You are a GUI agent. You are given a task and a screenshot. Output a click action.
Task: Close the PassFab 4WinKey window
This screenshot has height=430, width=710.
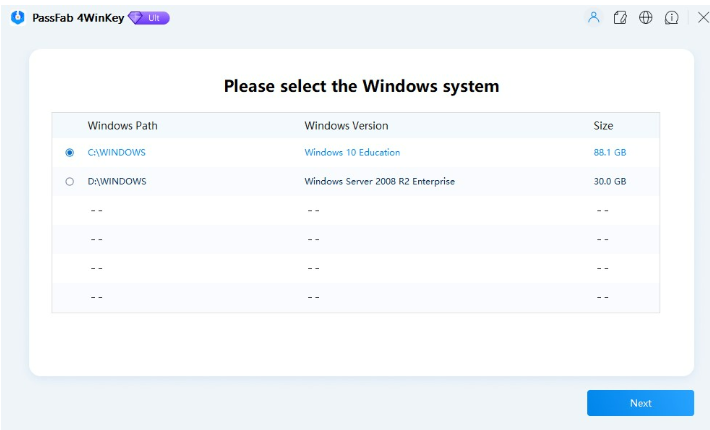click(x=698, y=18)
